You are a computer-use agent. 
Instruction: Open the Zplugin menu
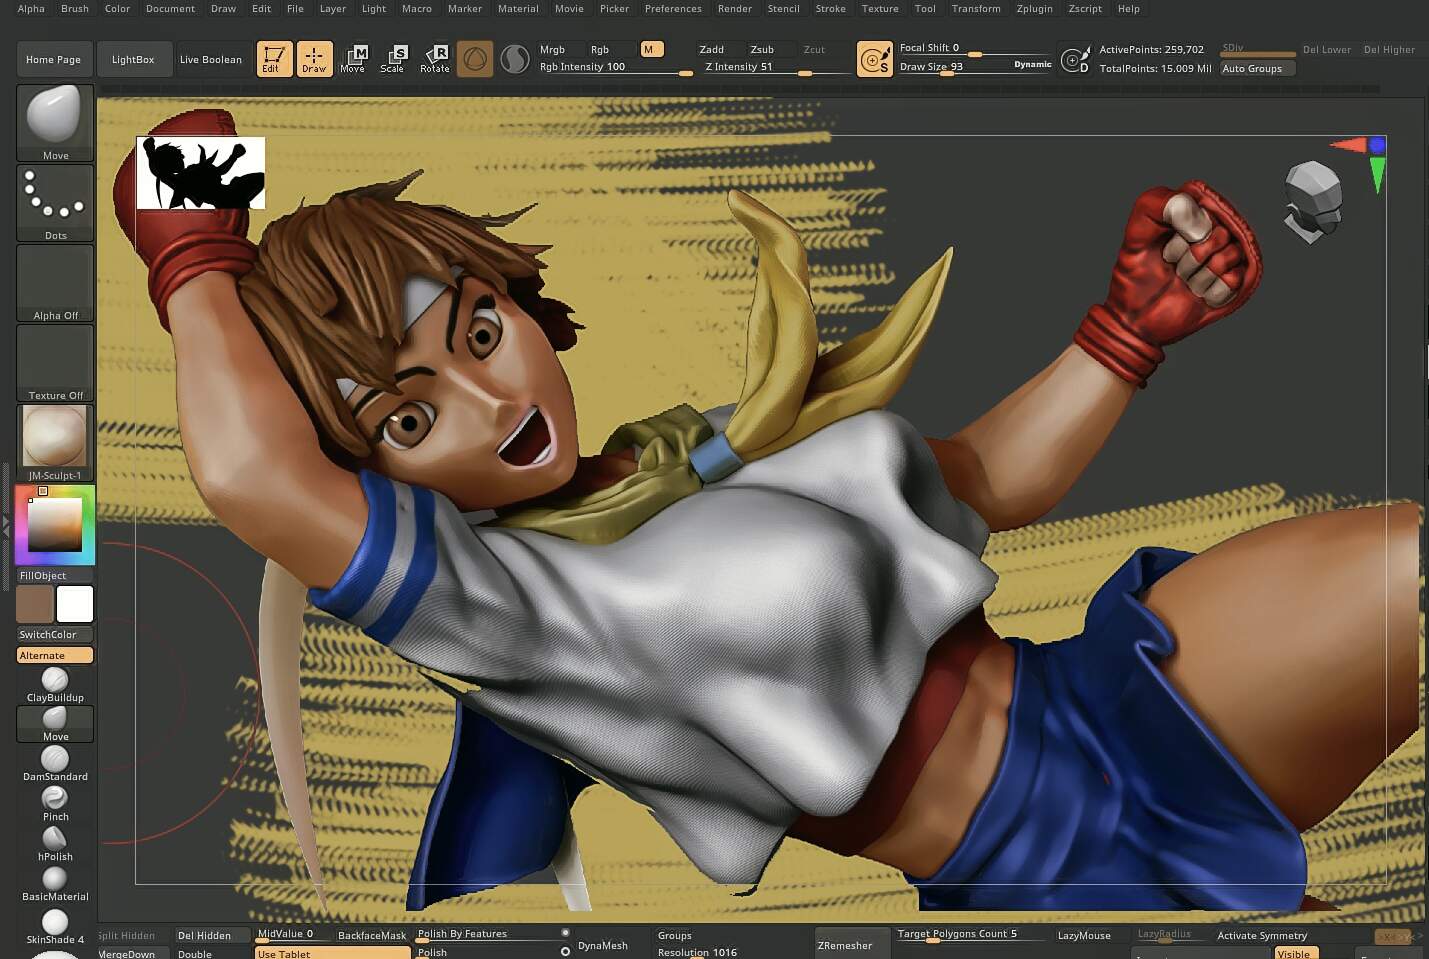click(1034, 9)
